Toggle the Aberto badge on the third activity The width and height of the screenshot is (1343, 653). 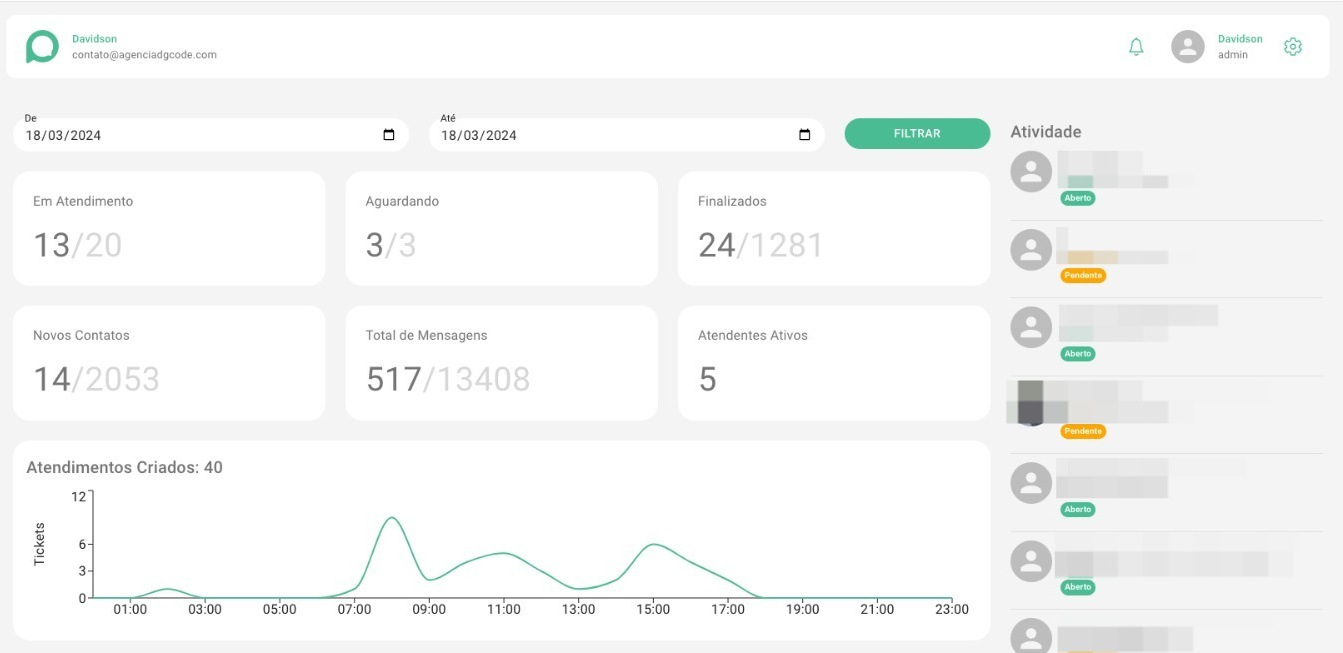click(x=1080, y=353)
